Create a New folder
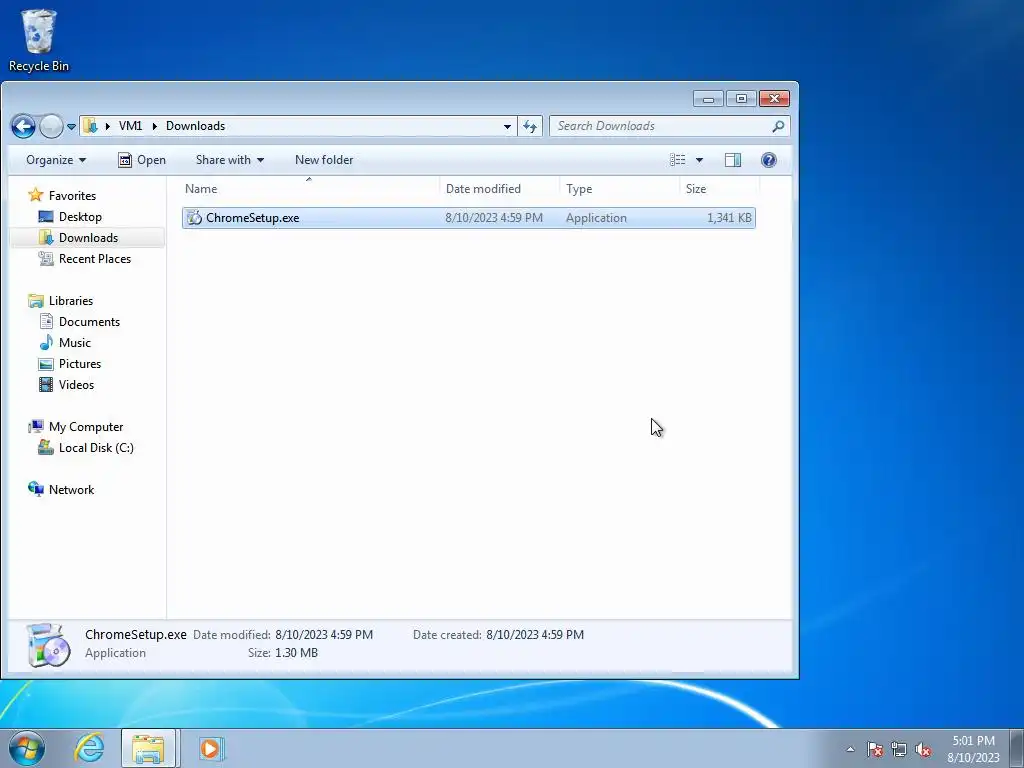1024x768 pixels. 324,160
